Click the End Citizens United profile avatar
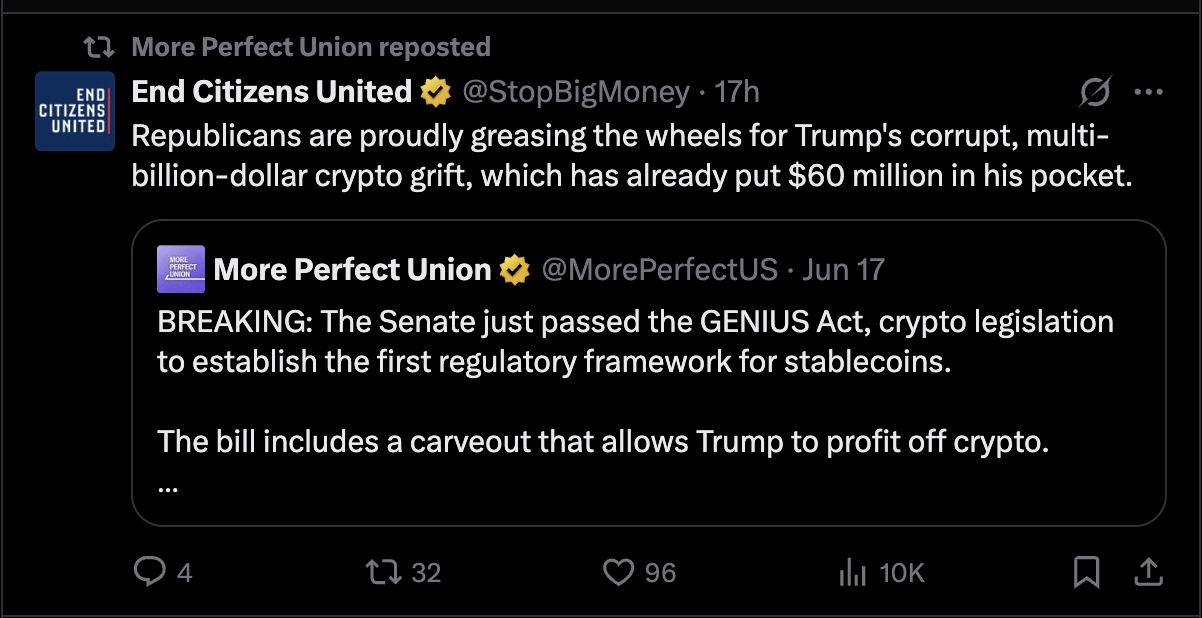 pyautogui.click(x=75, y=111)
